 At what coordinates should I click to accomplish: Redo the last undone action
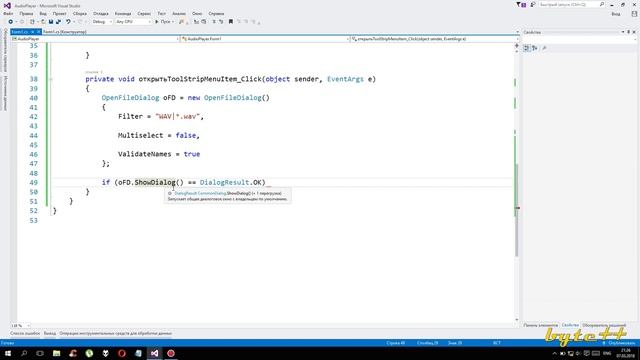pos(80,22)
